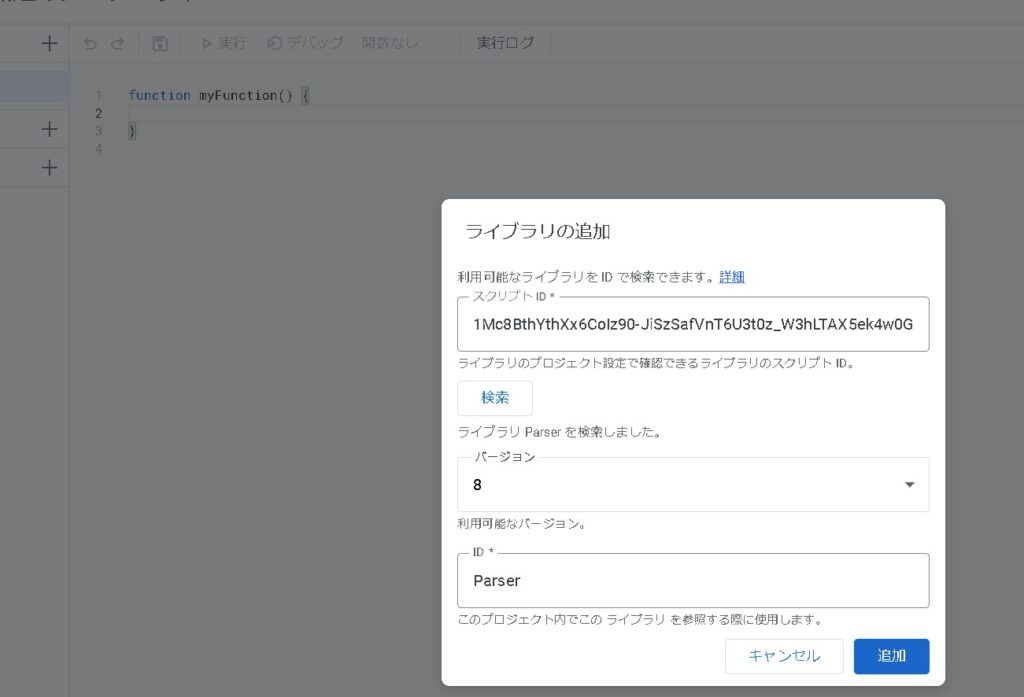Confirm the library with the 追加 button

891,656
